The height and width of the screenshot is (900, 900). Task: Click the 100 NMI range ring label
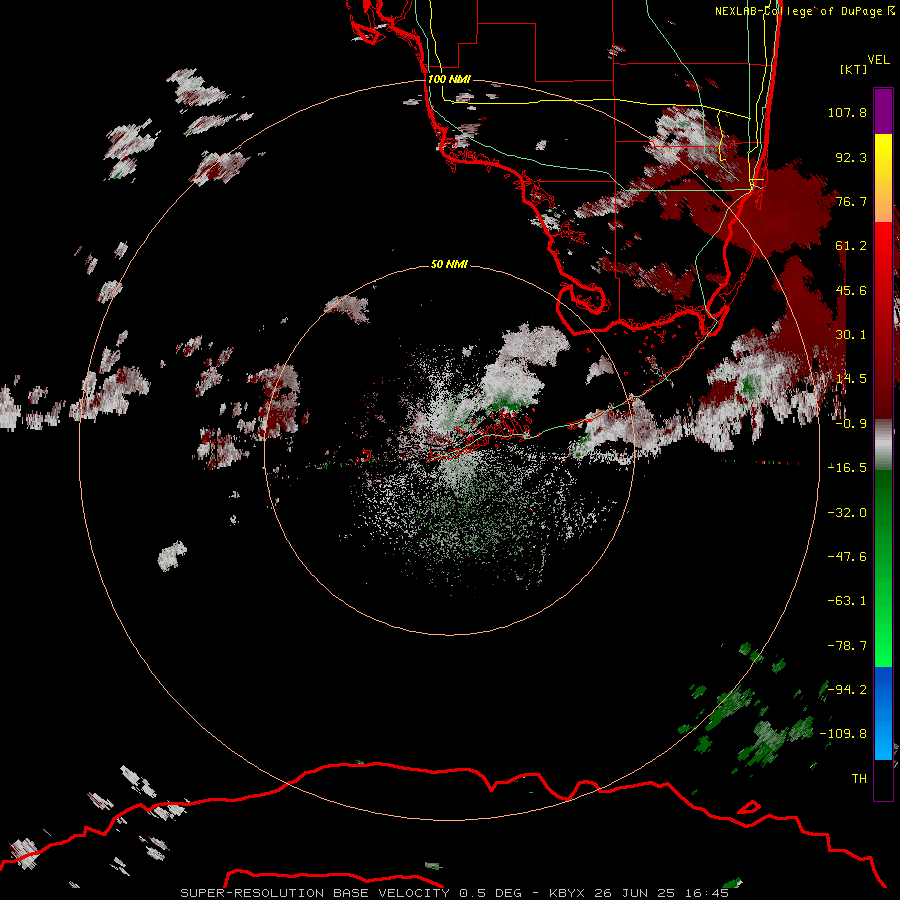(x=449, y=79)
